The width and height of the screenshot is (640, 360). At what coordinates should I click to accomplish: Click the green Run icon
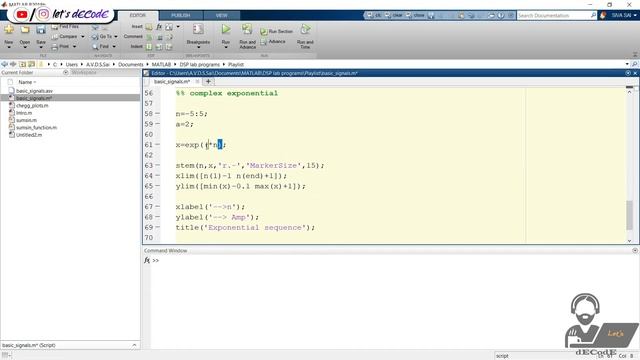[x=226, y=29]
